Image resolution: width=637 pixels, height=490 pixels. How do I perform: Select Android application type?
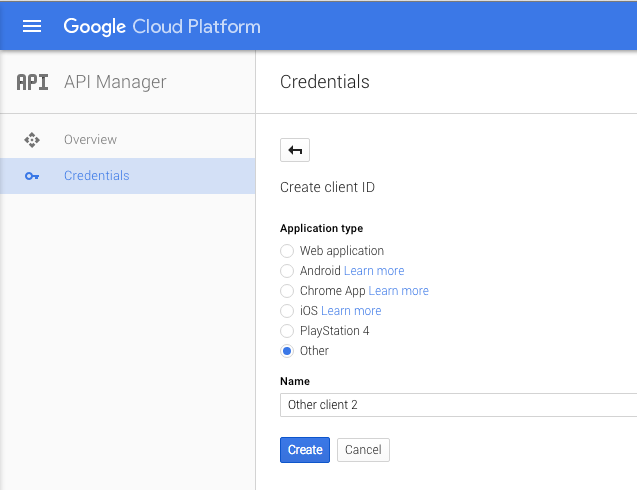click(x=287, y=271)
